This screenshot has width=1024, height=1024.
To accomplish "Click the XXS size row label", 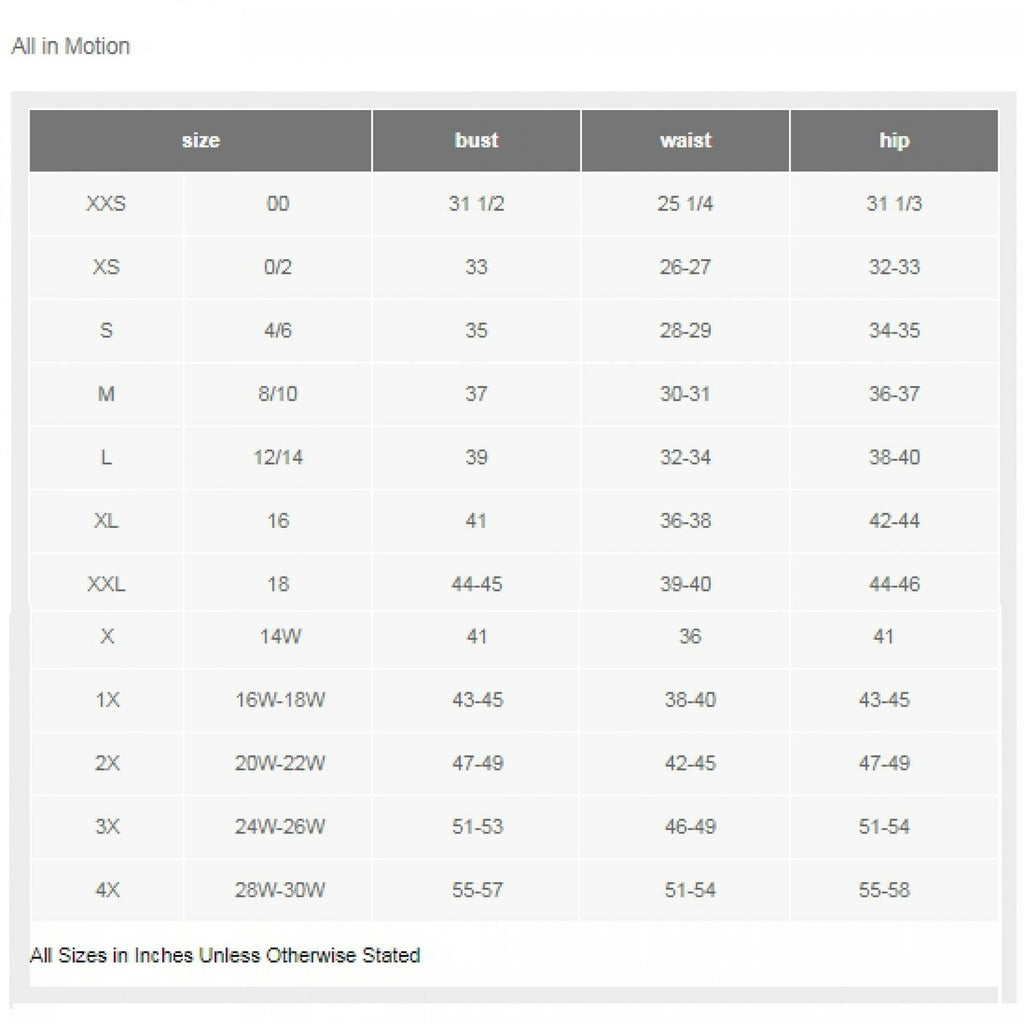I will [106, 204].
